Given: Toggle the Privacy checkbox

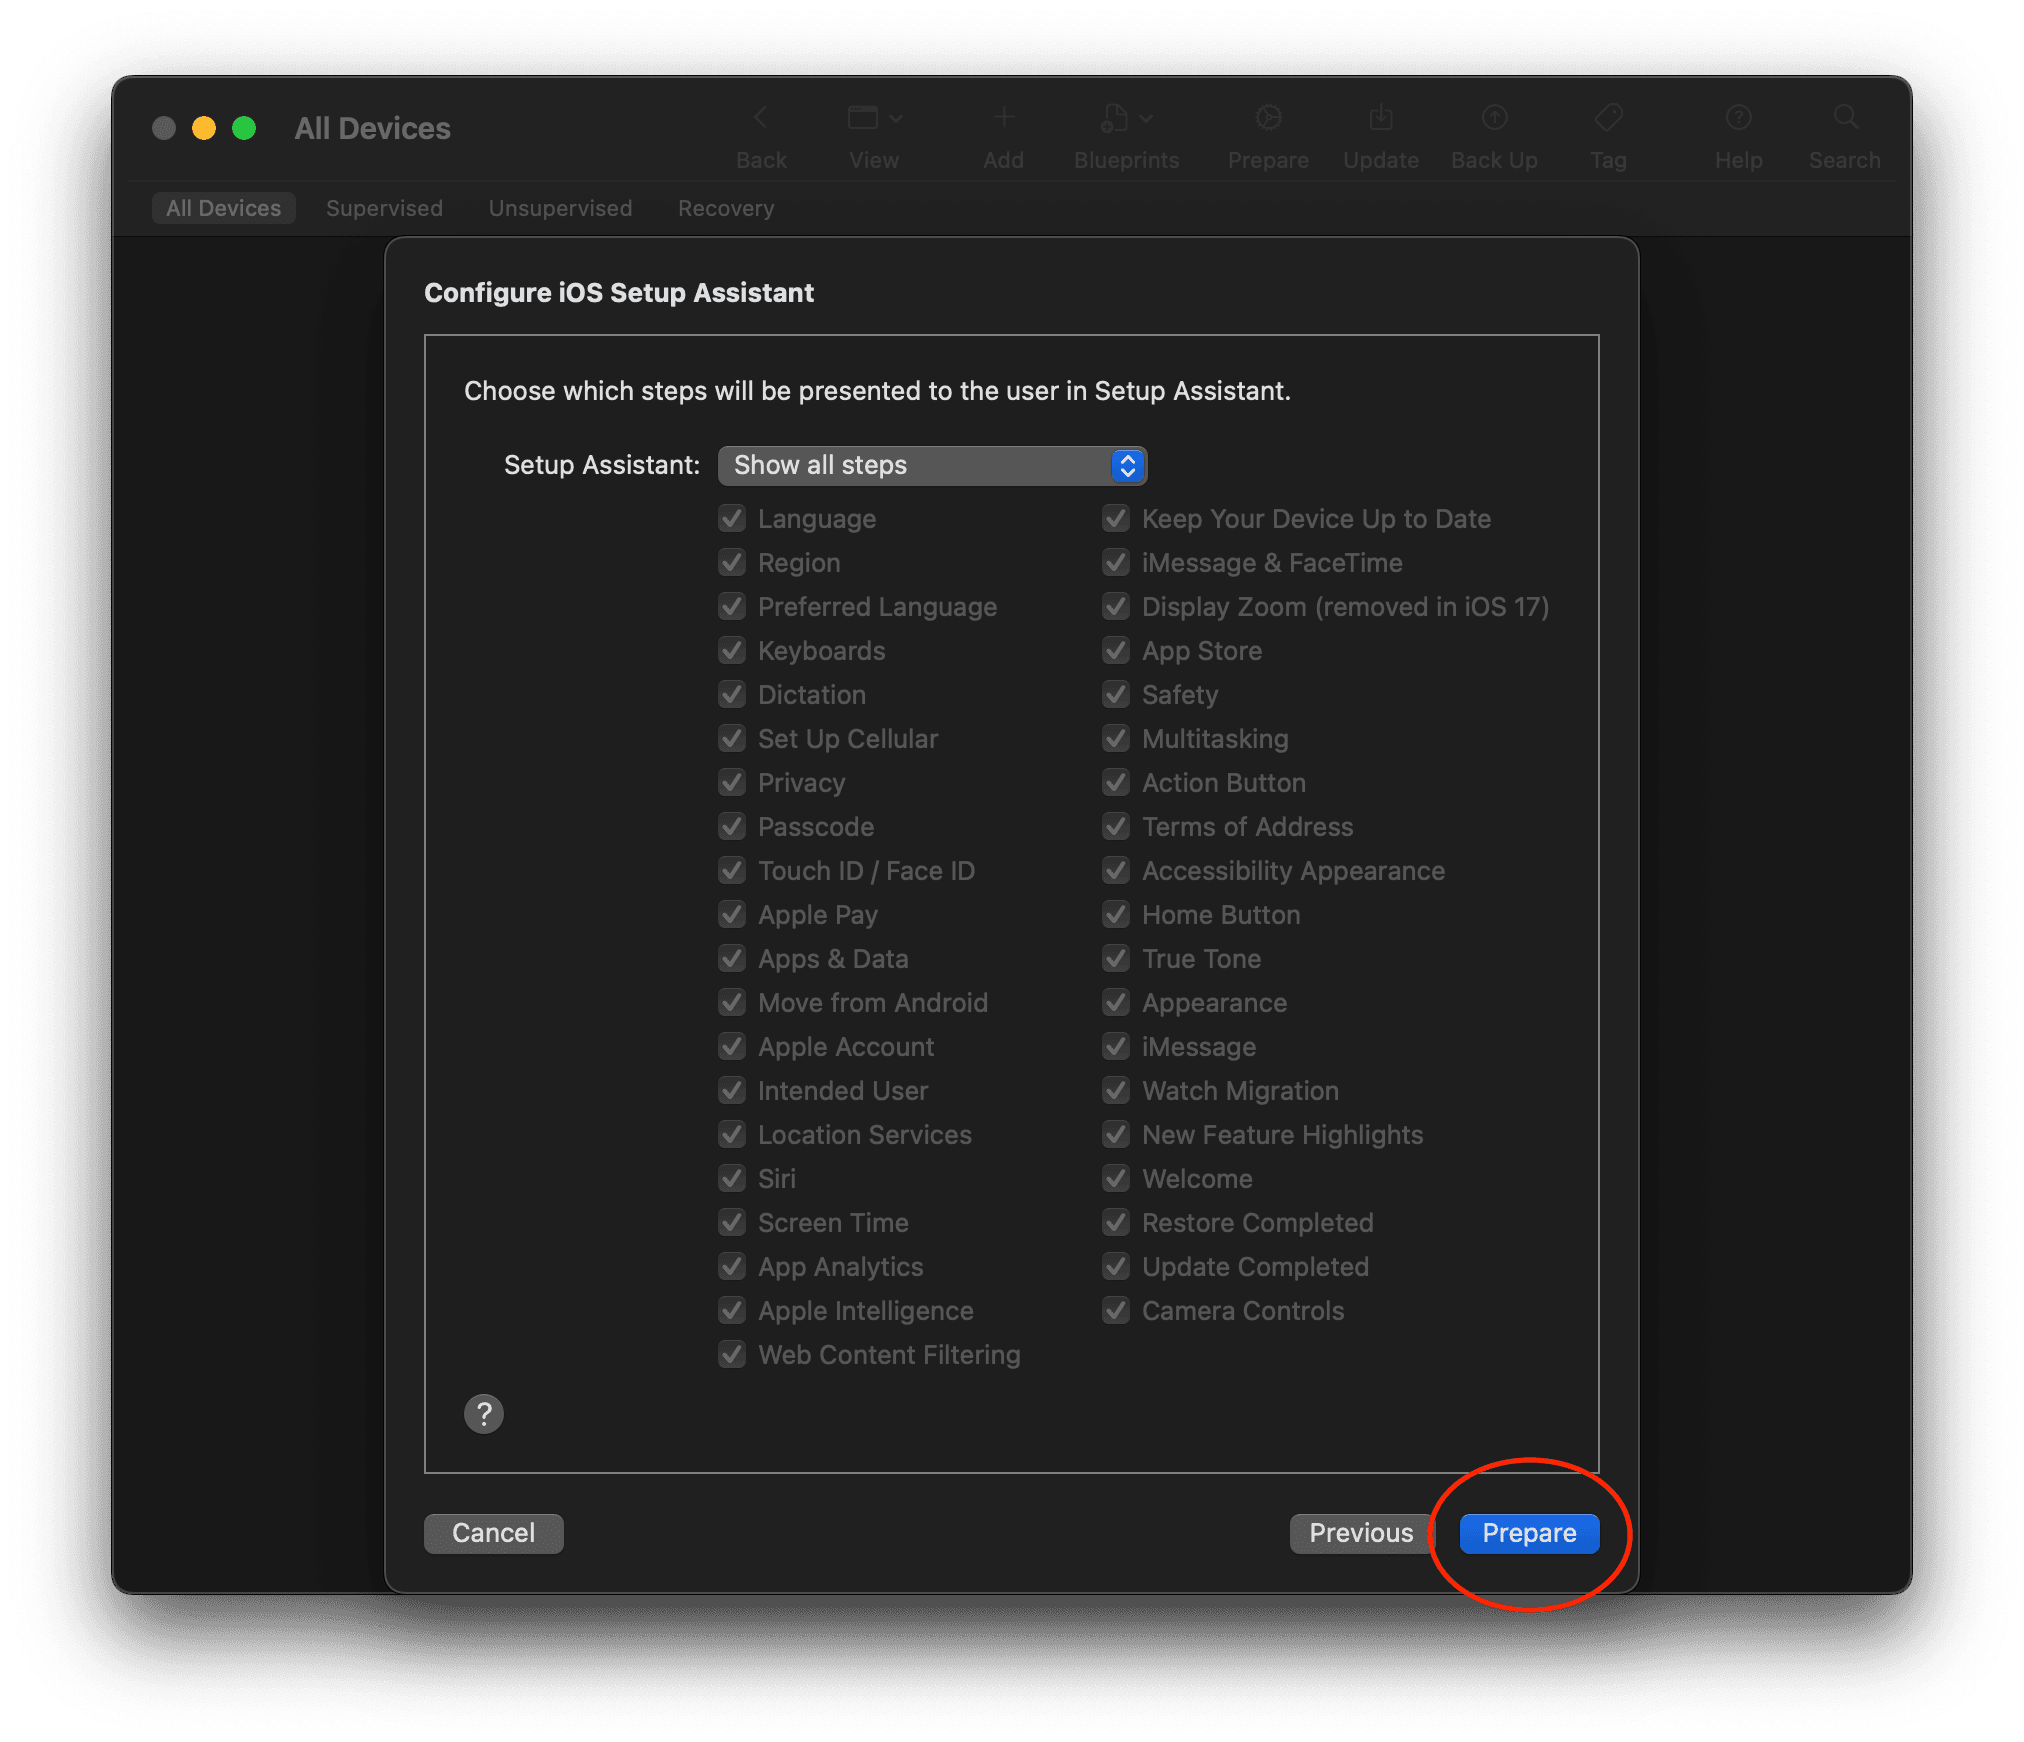Looking at the screenshot, I should 732,783.
